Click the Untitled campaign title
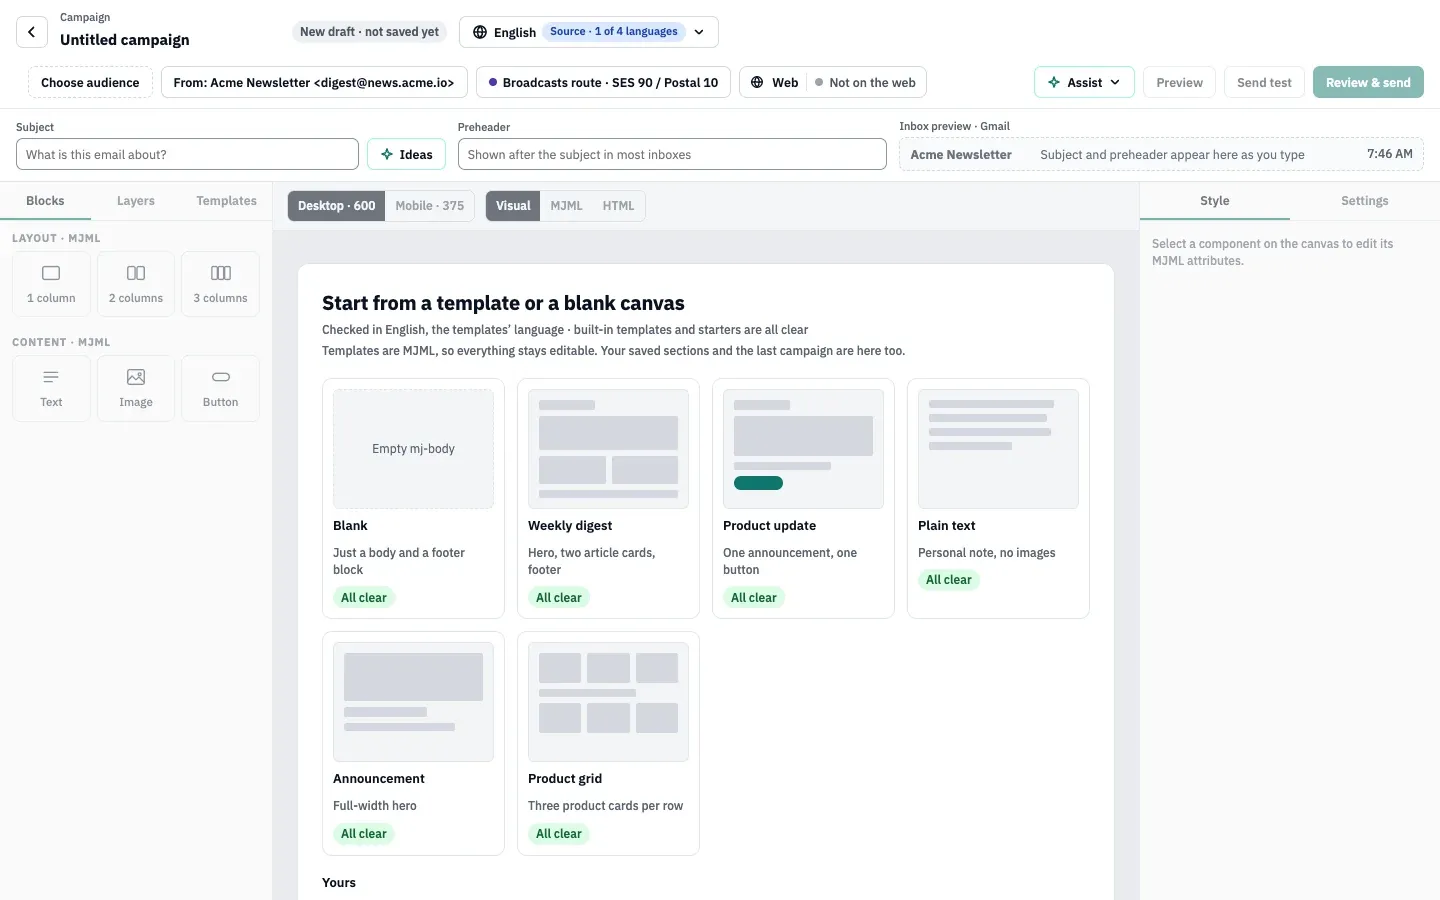1440x900 pixels. coord(125,40)
